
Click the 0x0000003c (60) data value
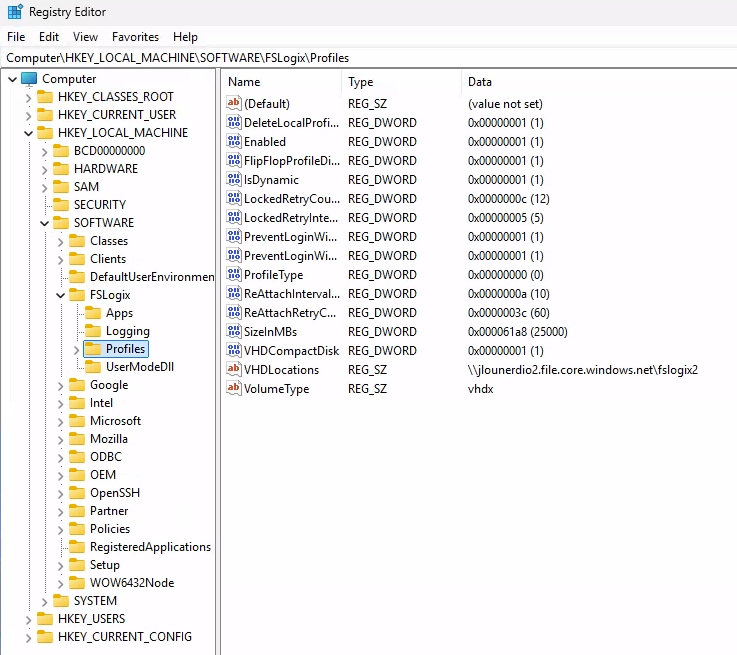509,312
